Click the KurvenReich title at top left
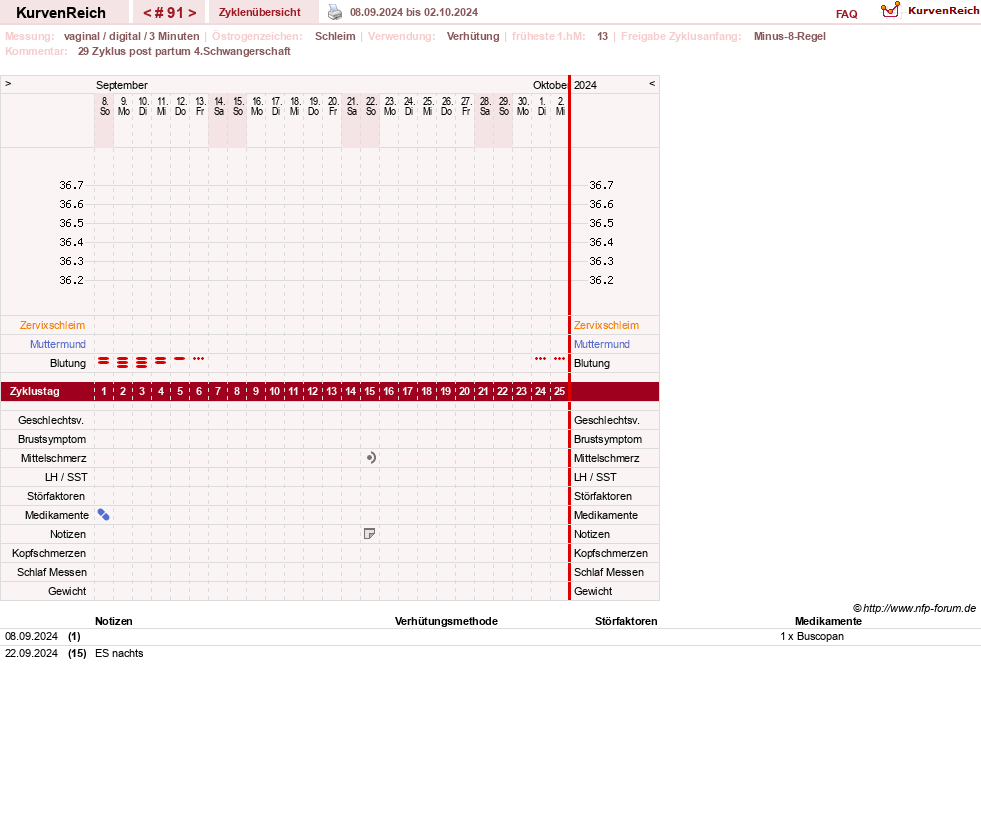The height and width of the screenshot is (820, 981). point(61,13)
